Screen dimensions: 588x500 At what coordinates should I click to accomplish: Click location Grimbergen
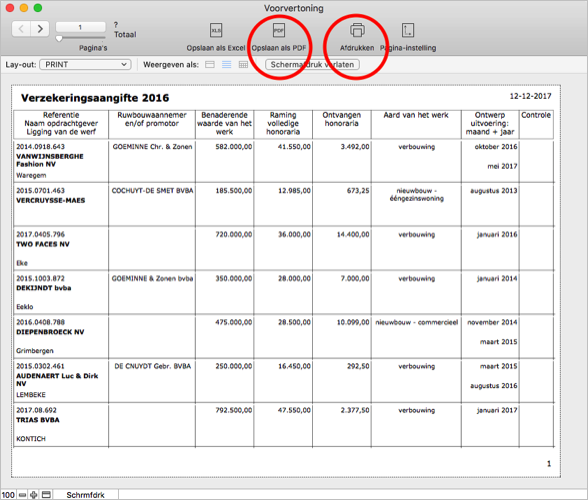click(35, 351)
